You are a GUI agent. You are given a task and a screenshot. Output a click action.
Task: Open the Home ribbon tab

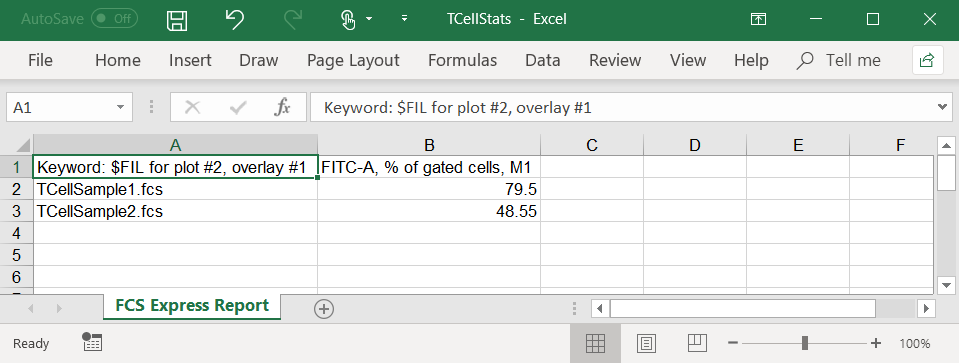coord(117,60)
